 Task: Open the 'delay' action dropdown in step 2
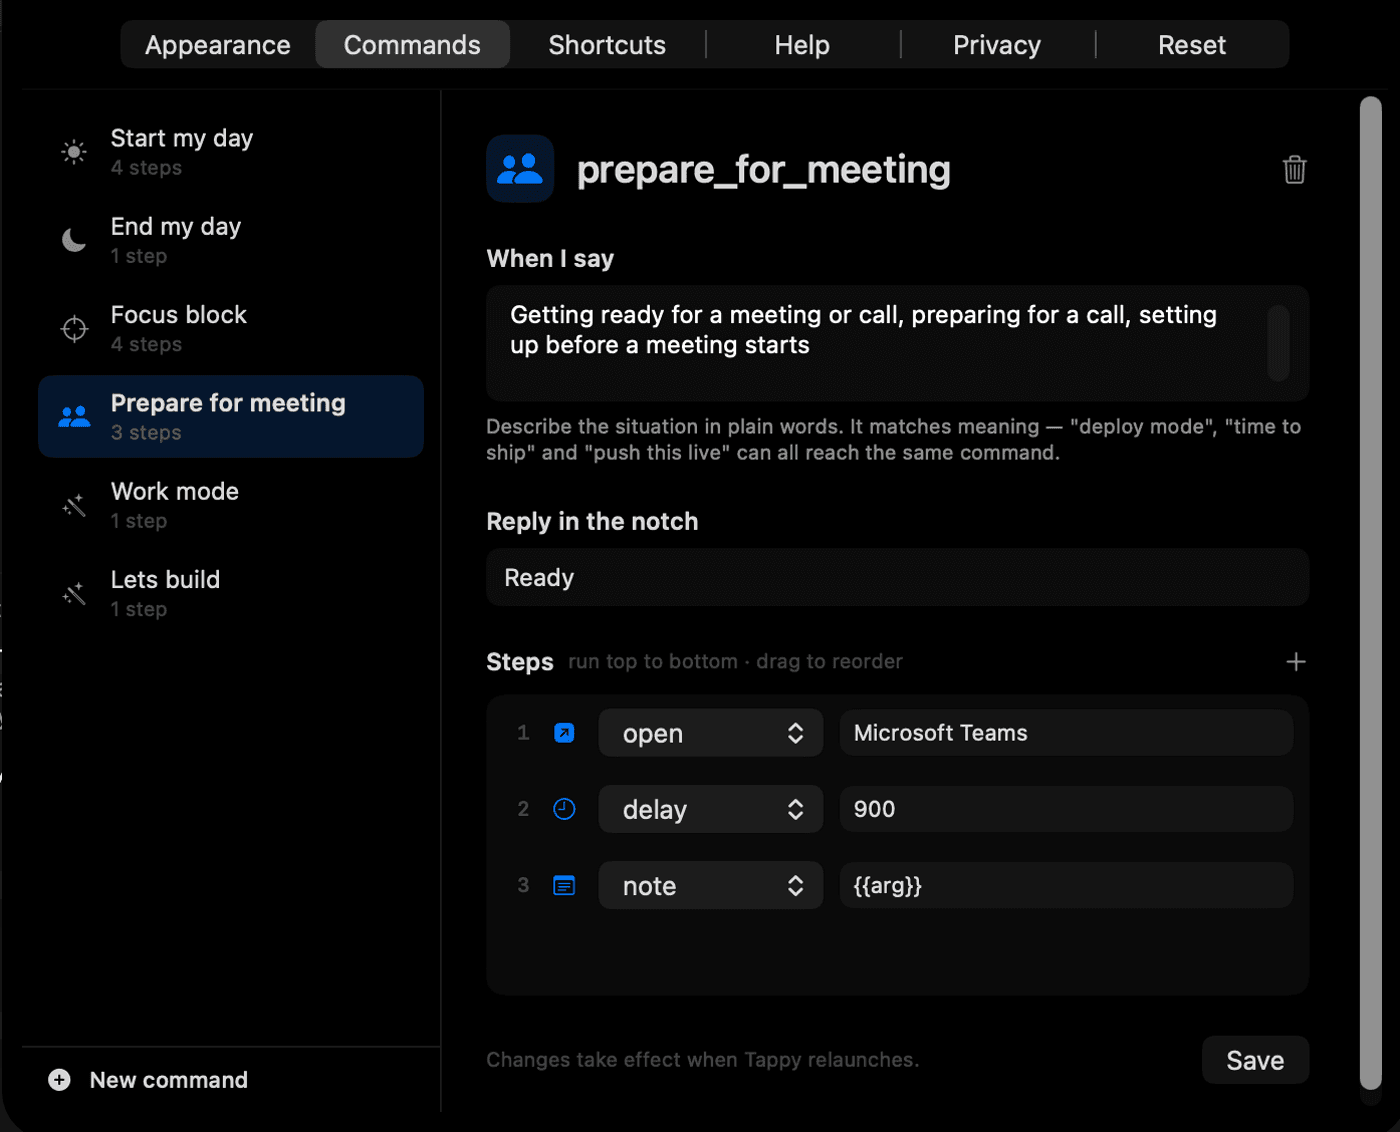click(x=711, y=809)
